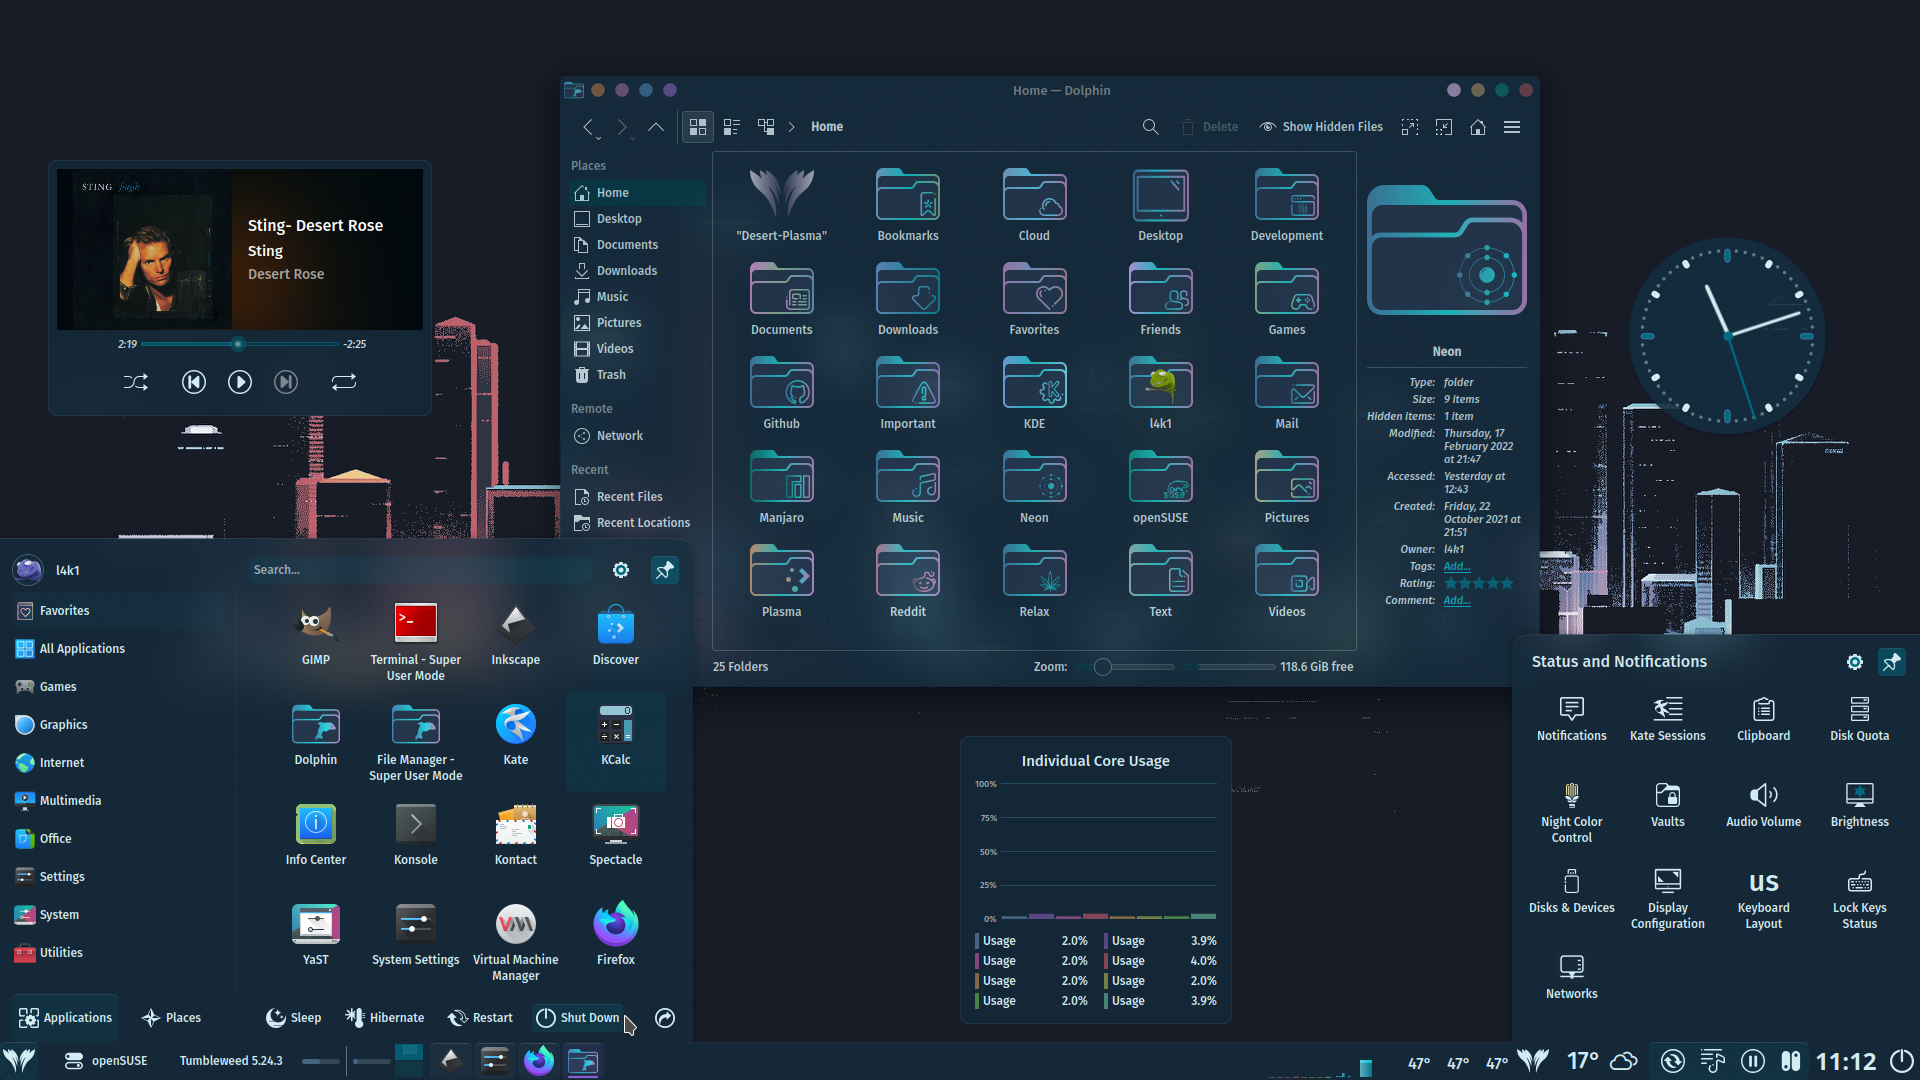Open Clipboard in Status and Notifications

[x=1763, y=719]
